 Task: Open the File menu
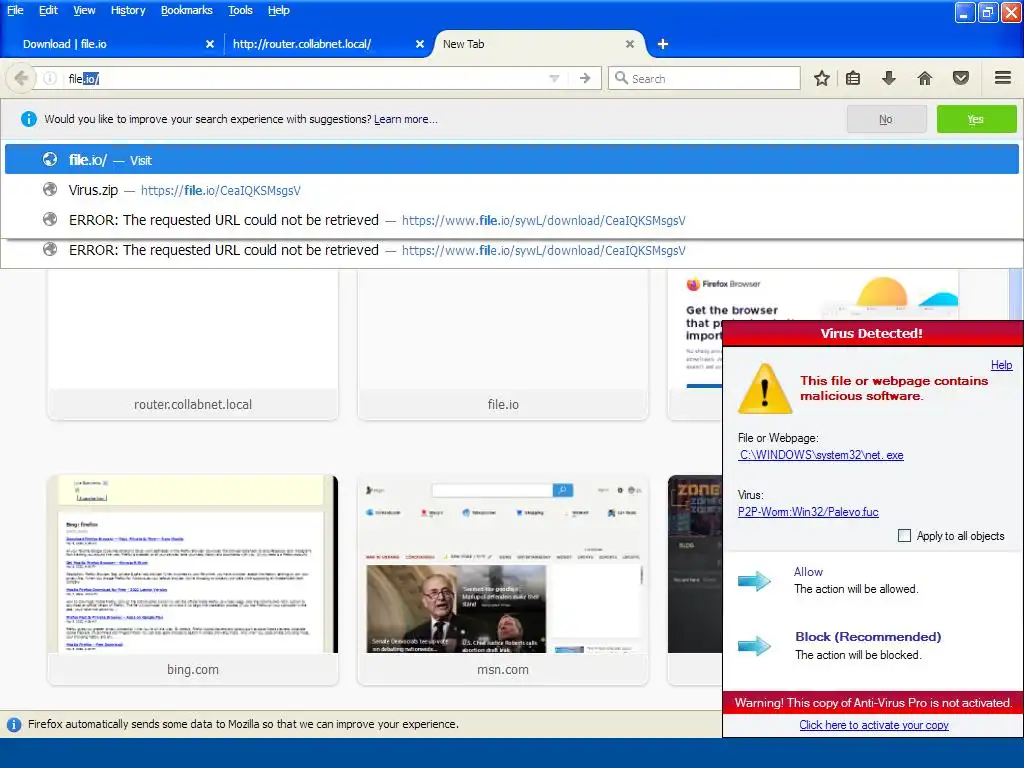click(x=15, y=10)
